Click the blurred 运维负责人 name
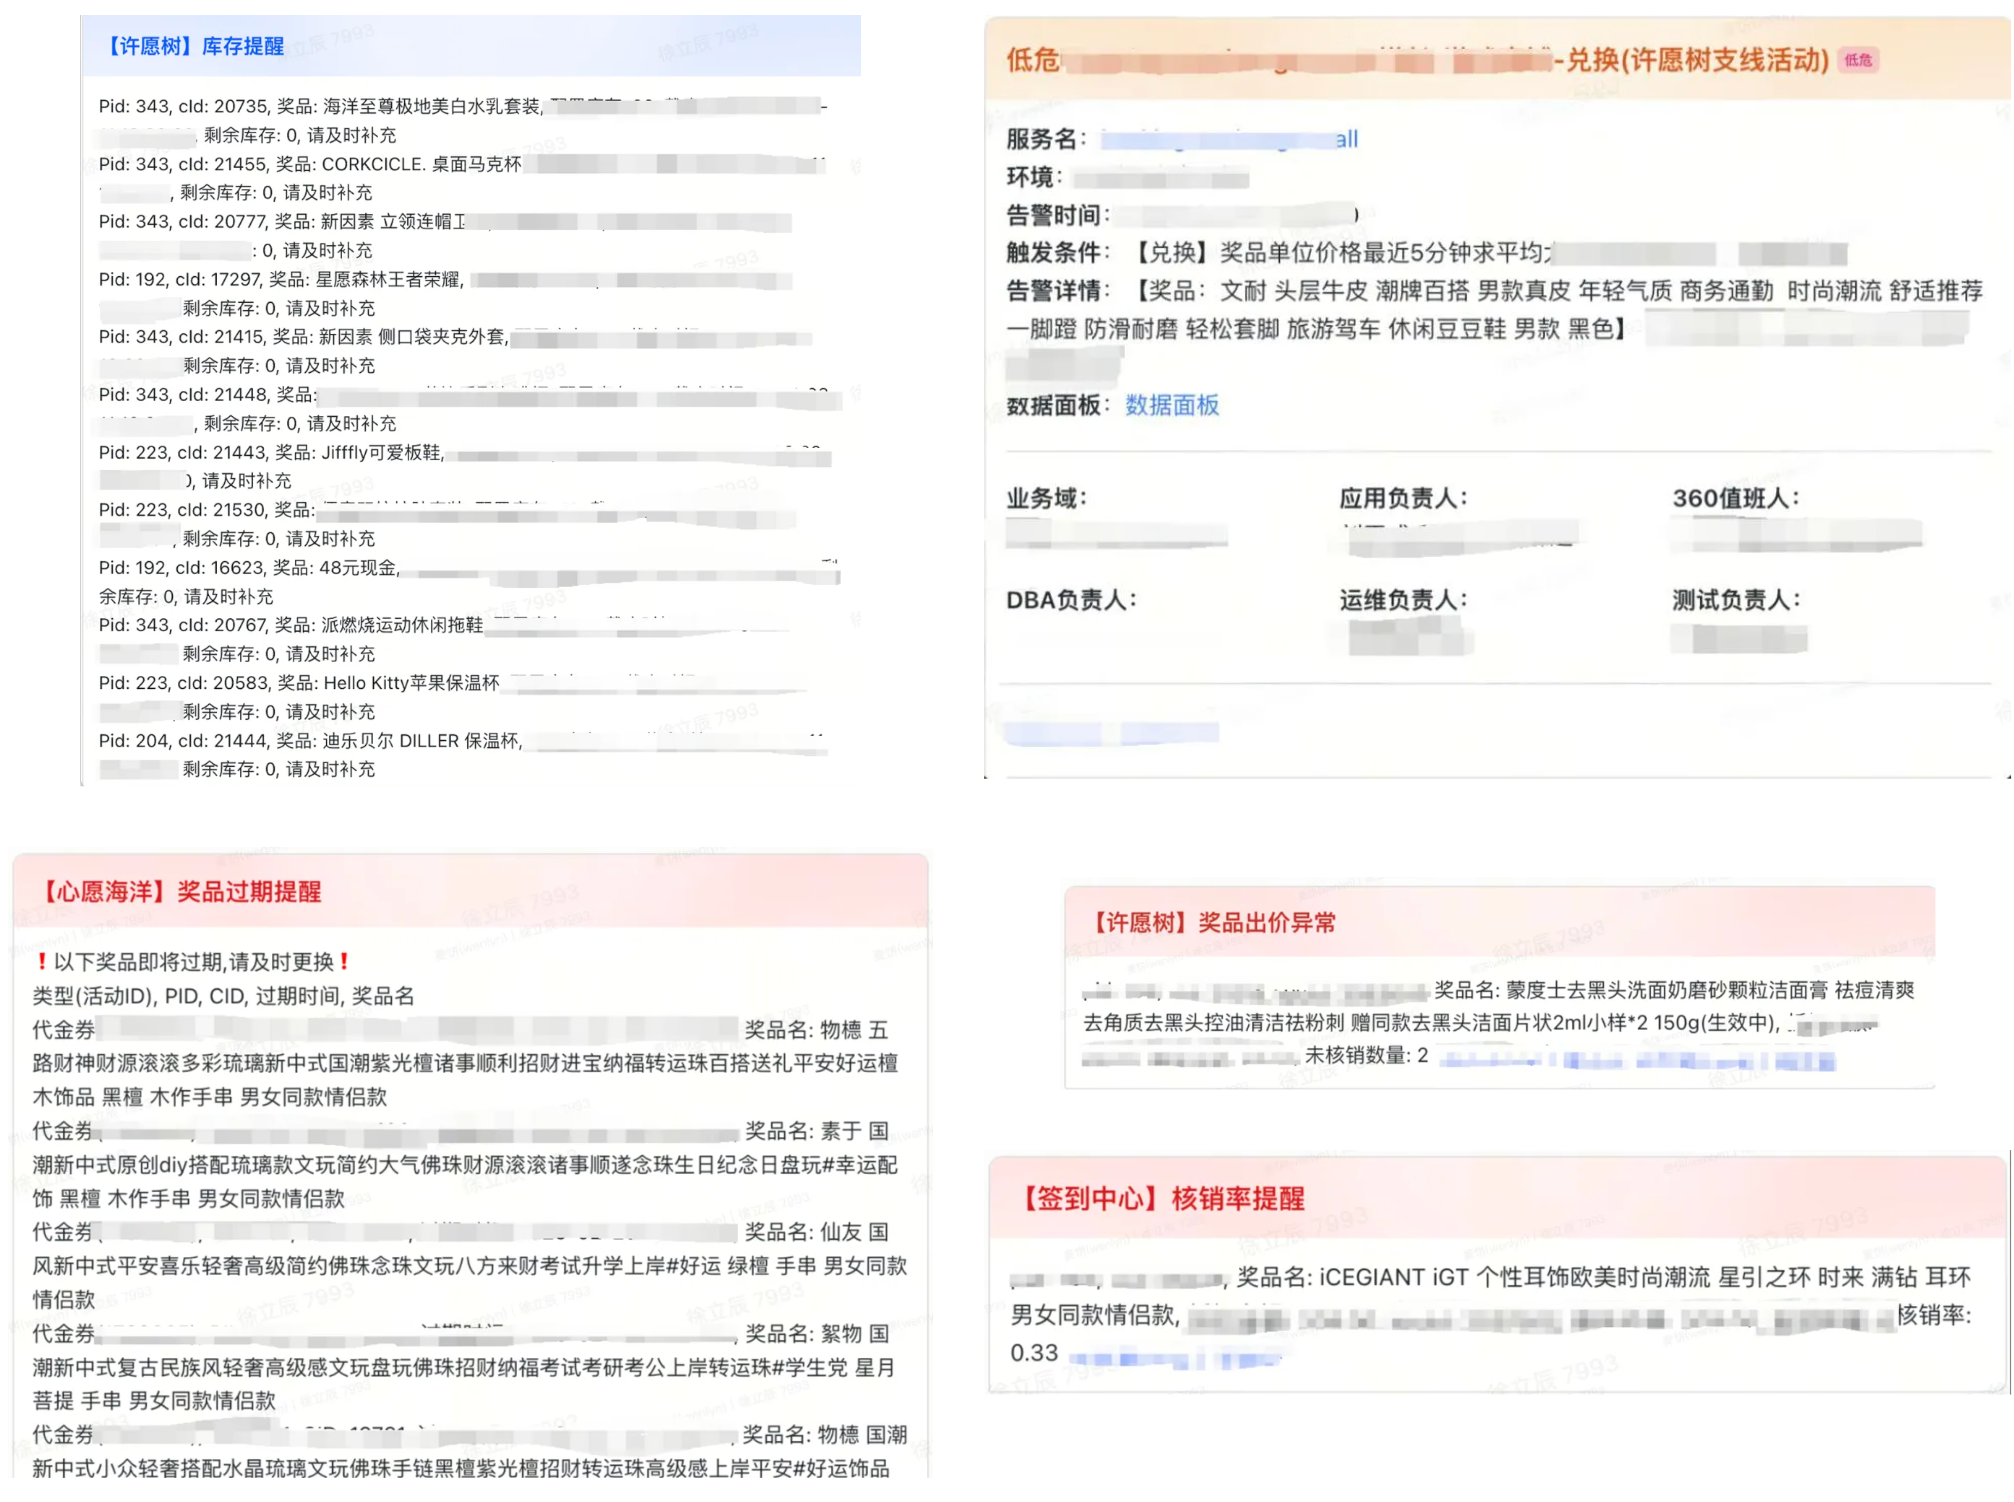The image size is (2014, 1502). 1410,638
